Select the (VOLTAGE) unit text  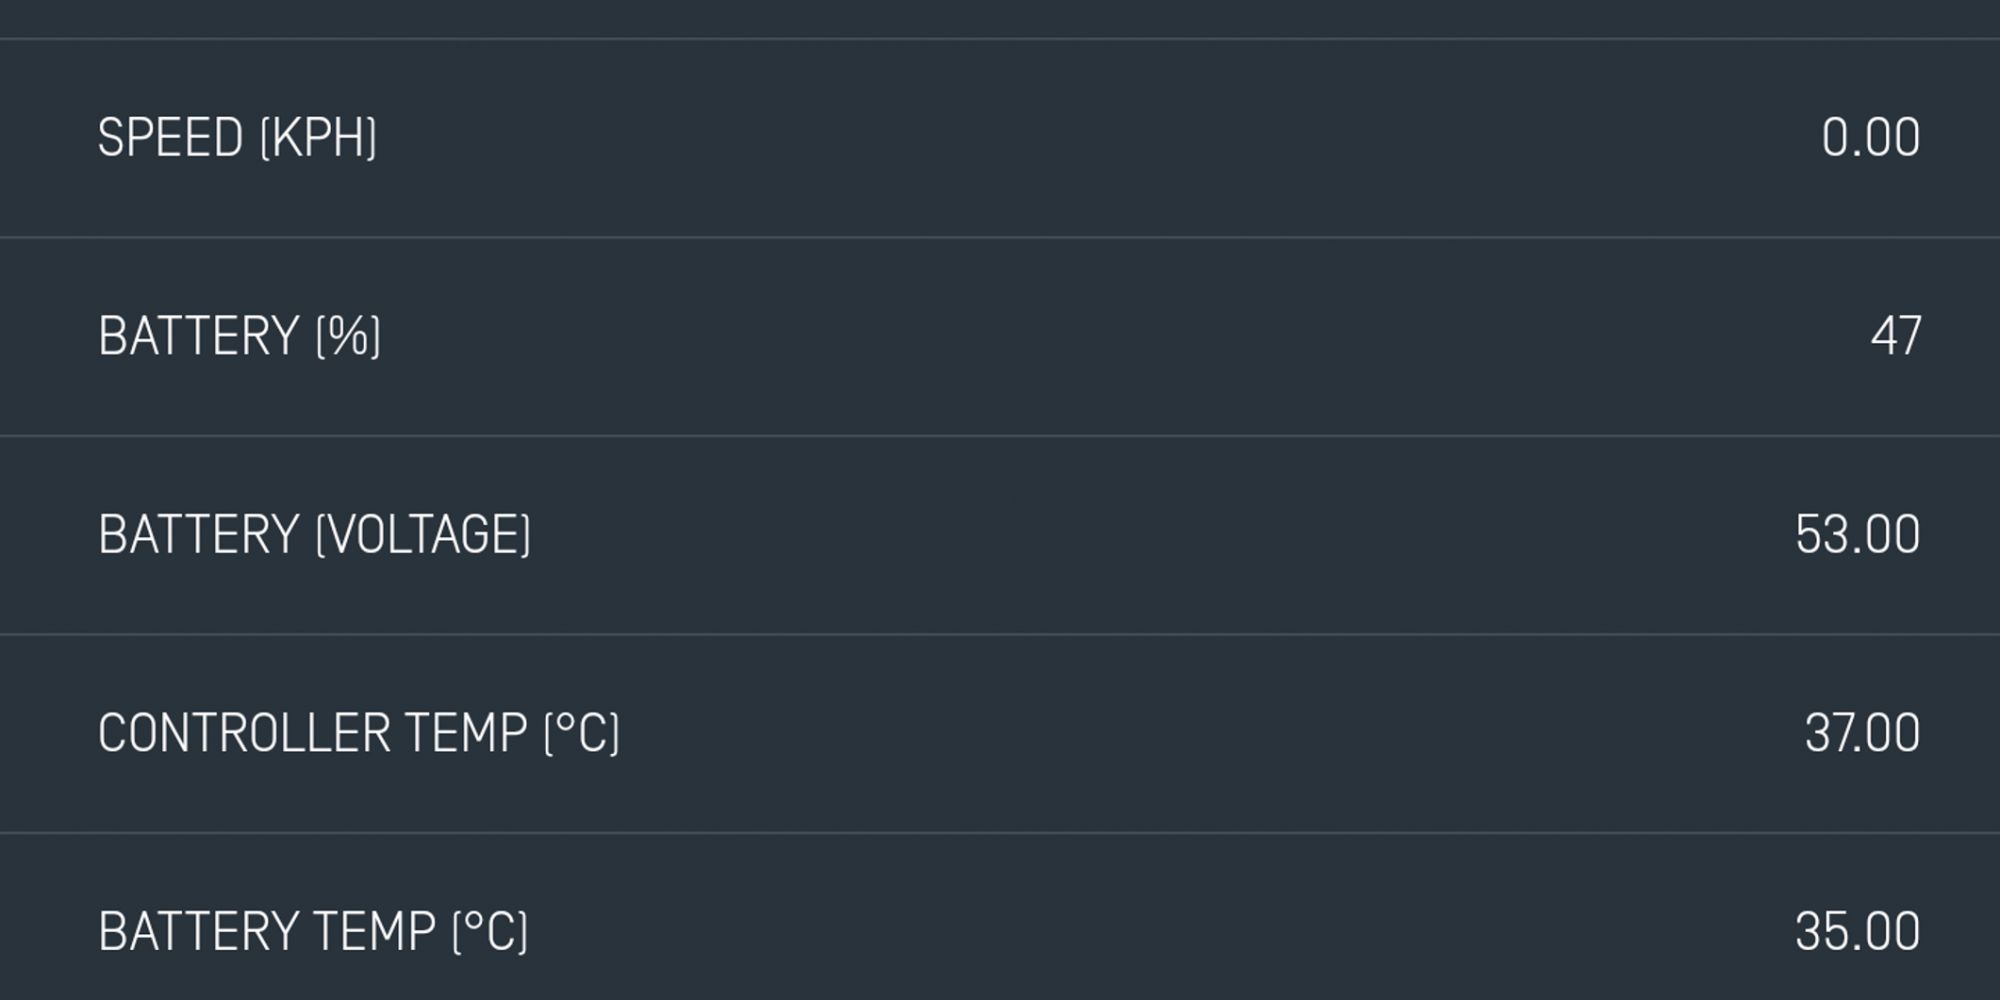(423, 534)
